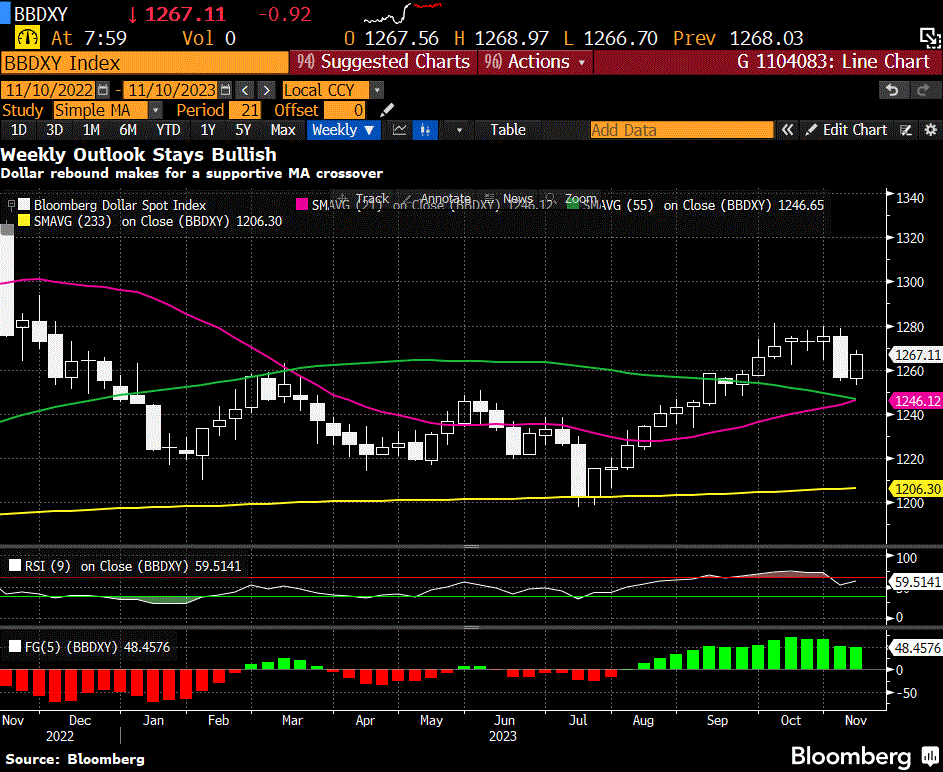The width and height of the screenshot is (943, 772).
Task: Click magenta SMAVG (21) legend swatch
Action: tap(302, 205)
